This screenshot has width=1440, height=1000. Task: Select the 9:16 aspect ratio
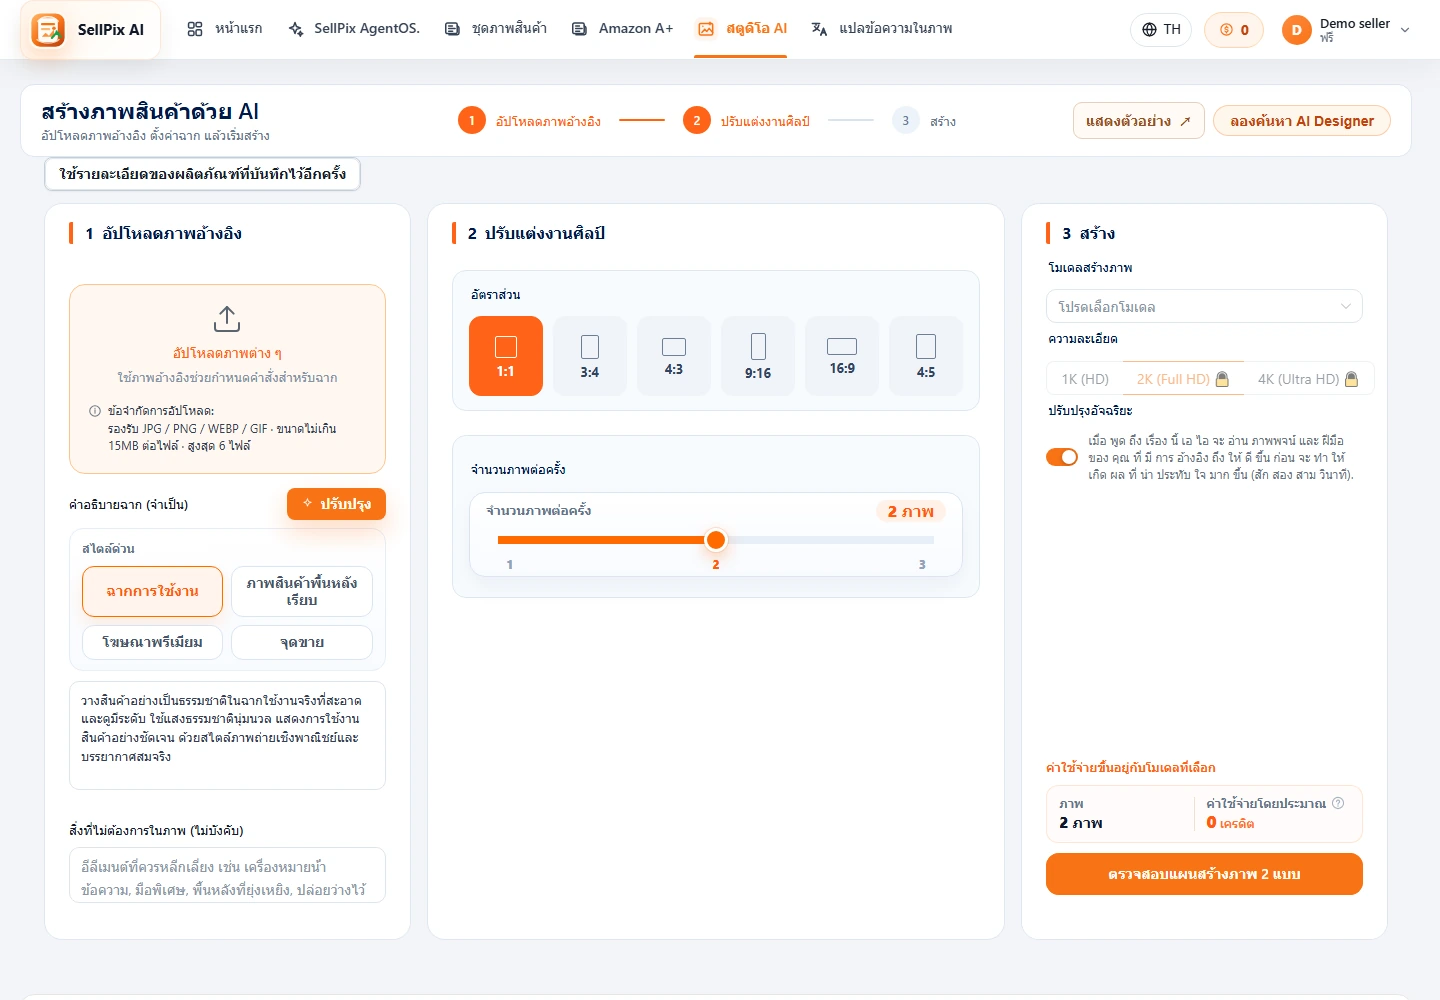click(758, 356)
